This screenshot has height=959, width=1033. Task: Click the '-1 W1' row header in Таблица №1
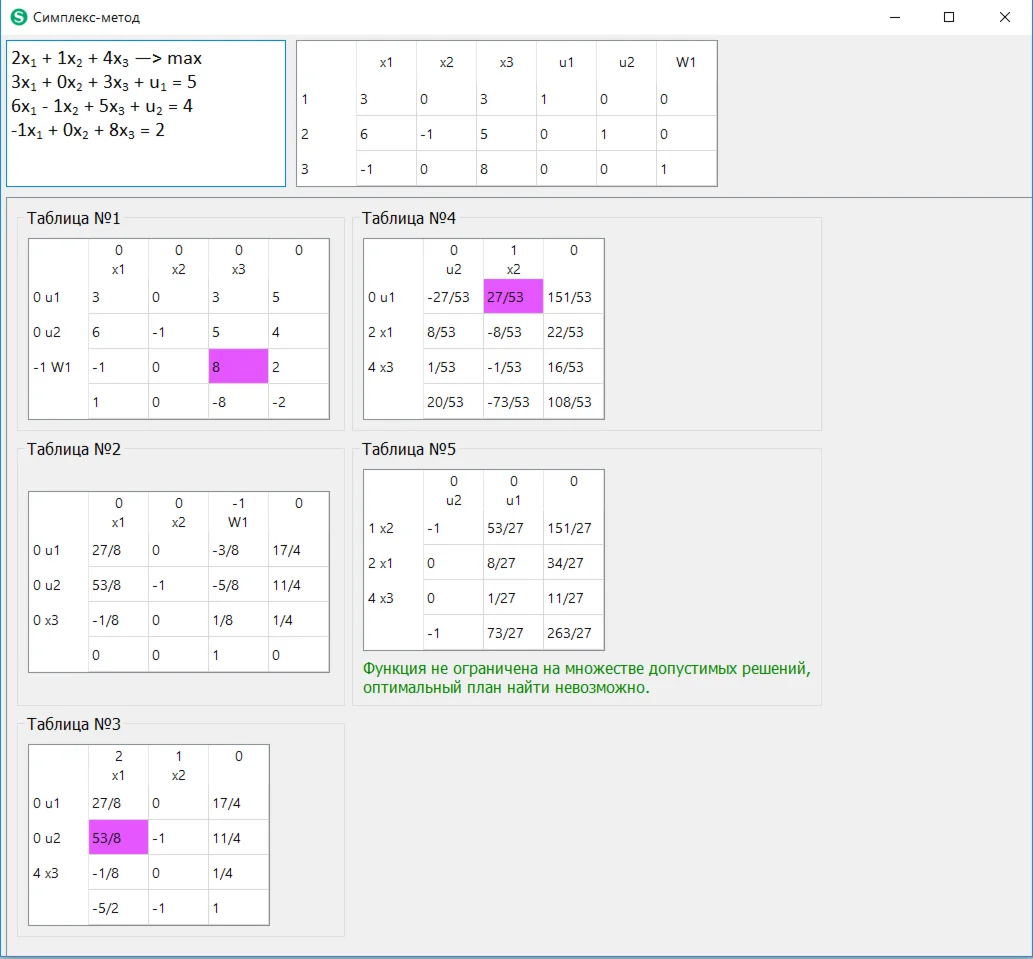pos(58,367)
